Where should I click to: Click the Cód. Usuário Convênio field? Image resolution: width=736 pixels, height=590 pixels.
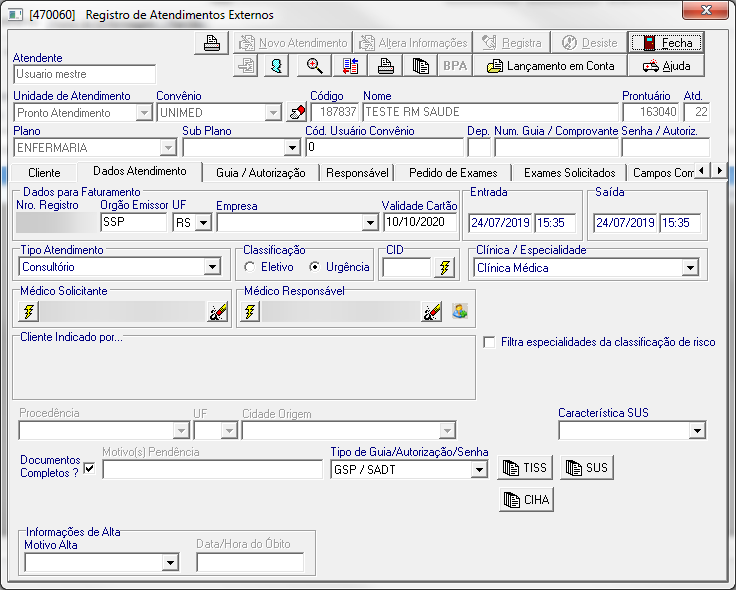[x=384, y=147]
